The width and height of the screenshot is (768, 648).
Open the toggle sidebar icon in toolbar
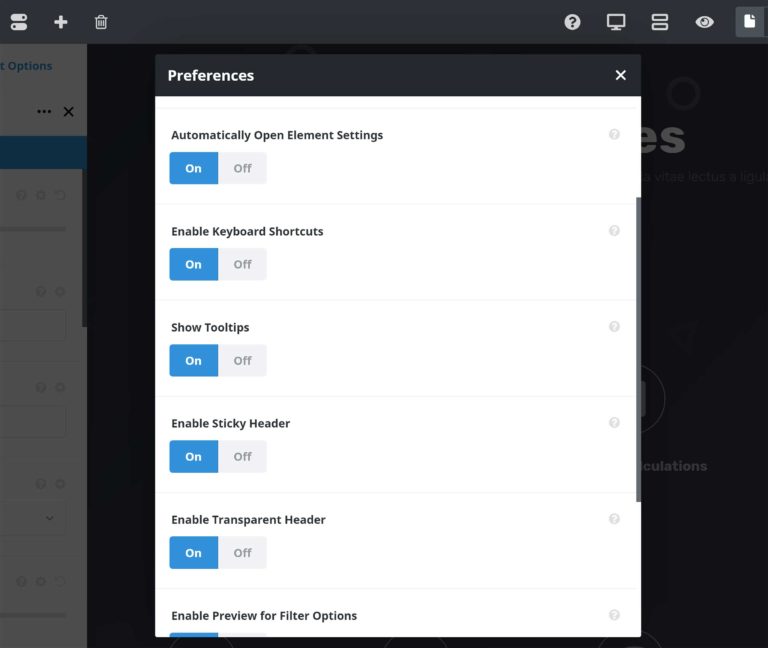tap(19, 22)
